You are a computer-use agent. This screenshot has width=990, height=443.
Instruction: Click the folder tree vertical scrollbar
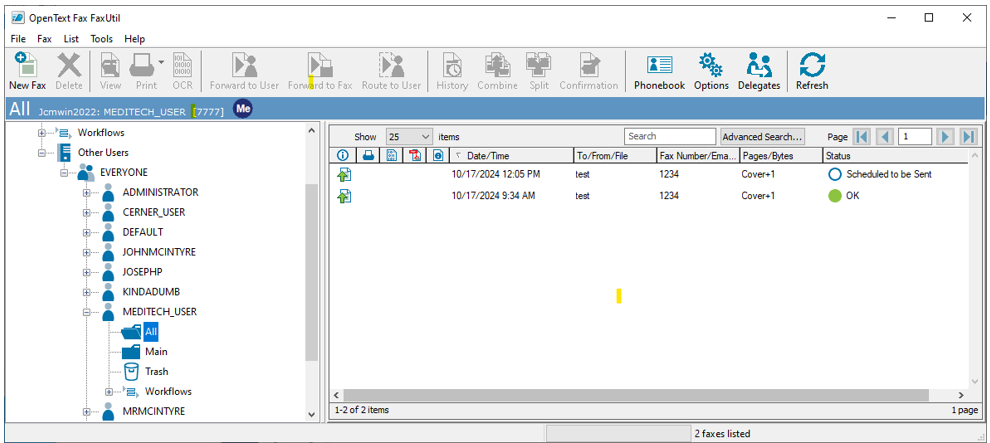(x=311, y=272)
